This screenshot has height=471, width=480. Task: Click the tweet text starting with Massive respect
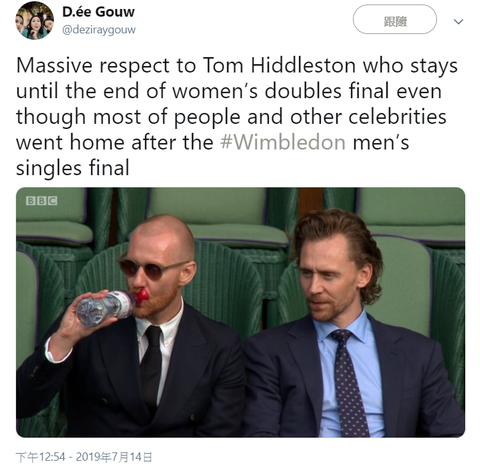237,117
